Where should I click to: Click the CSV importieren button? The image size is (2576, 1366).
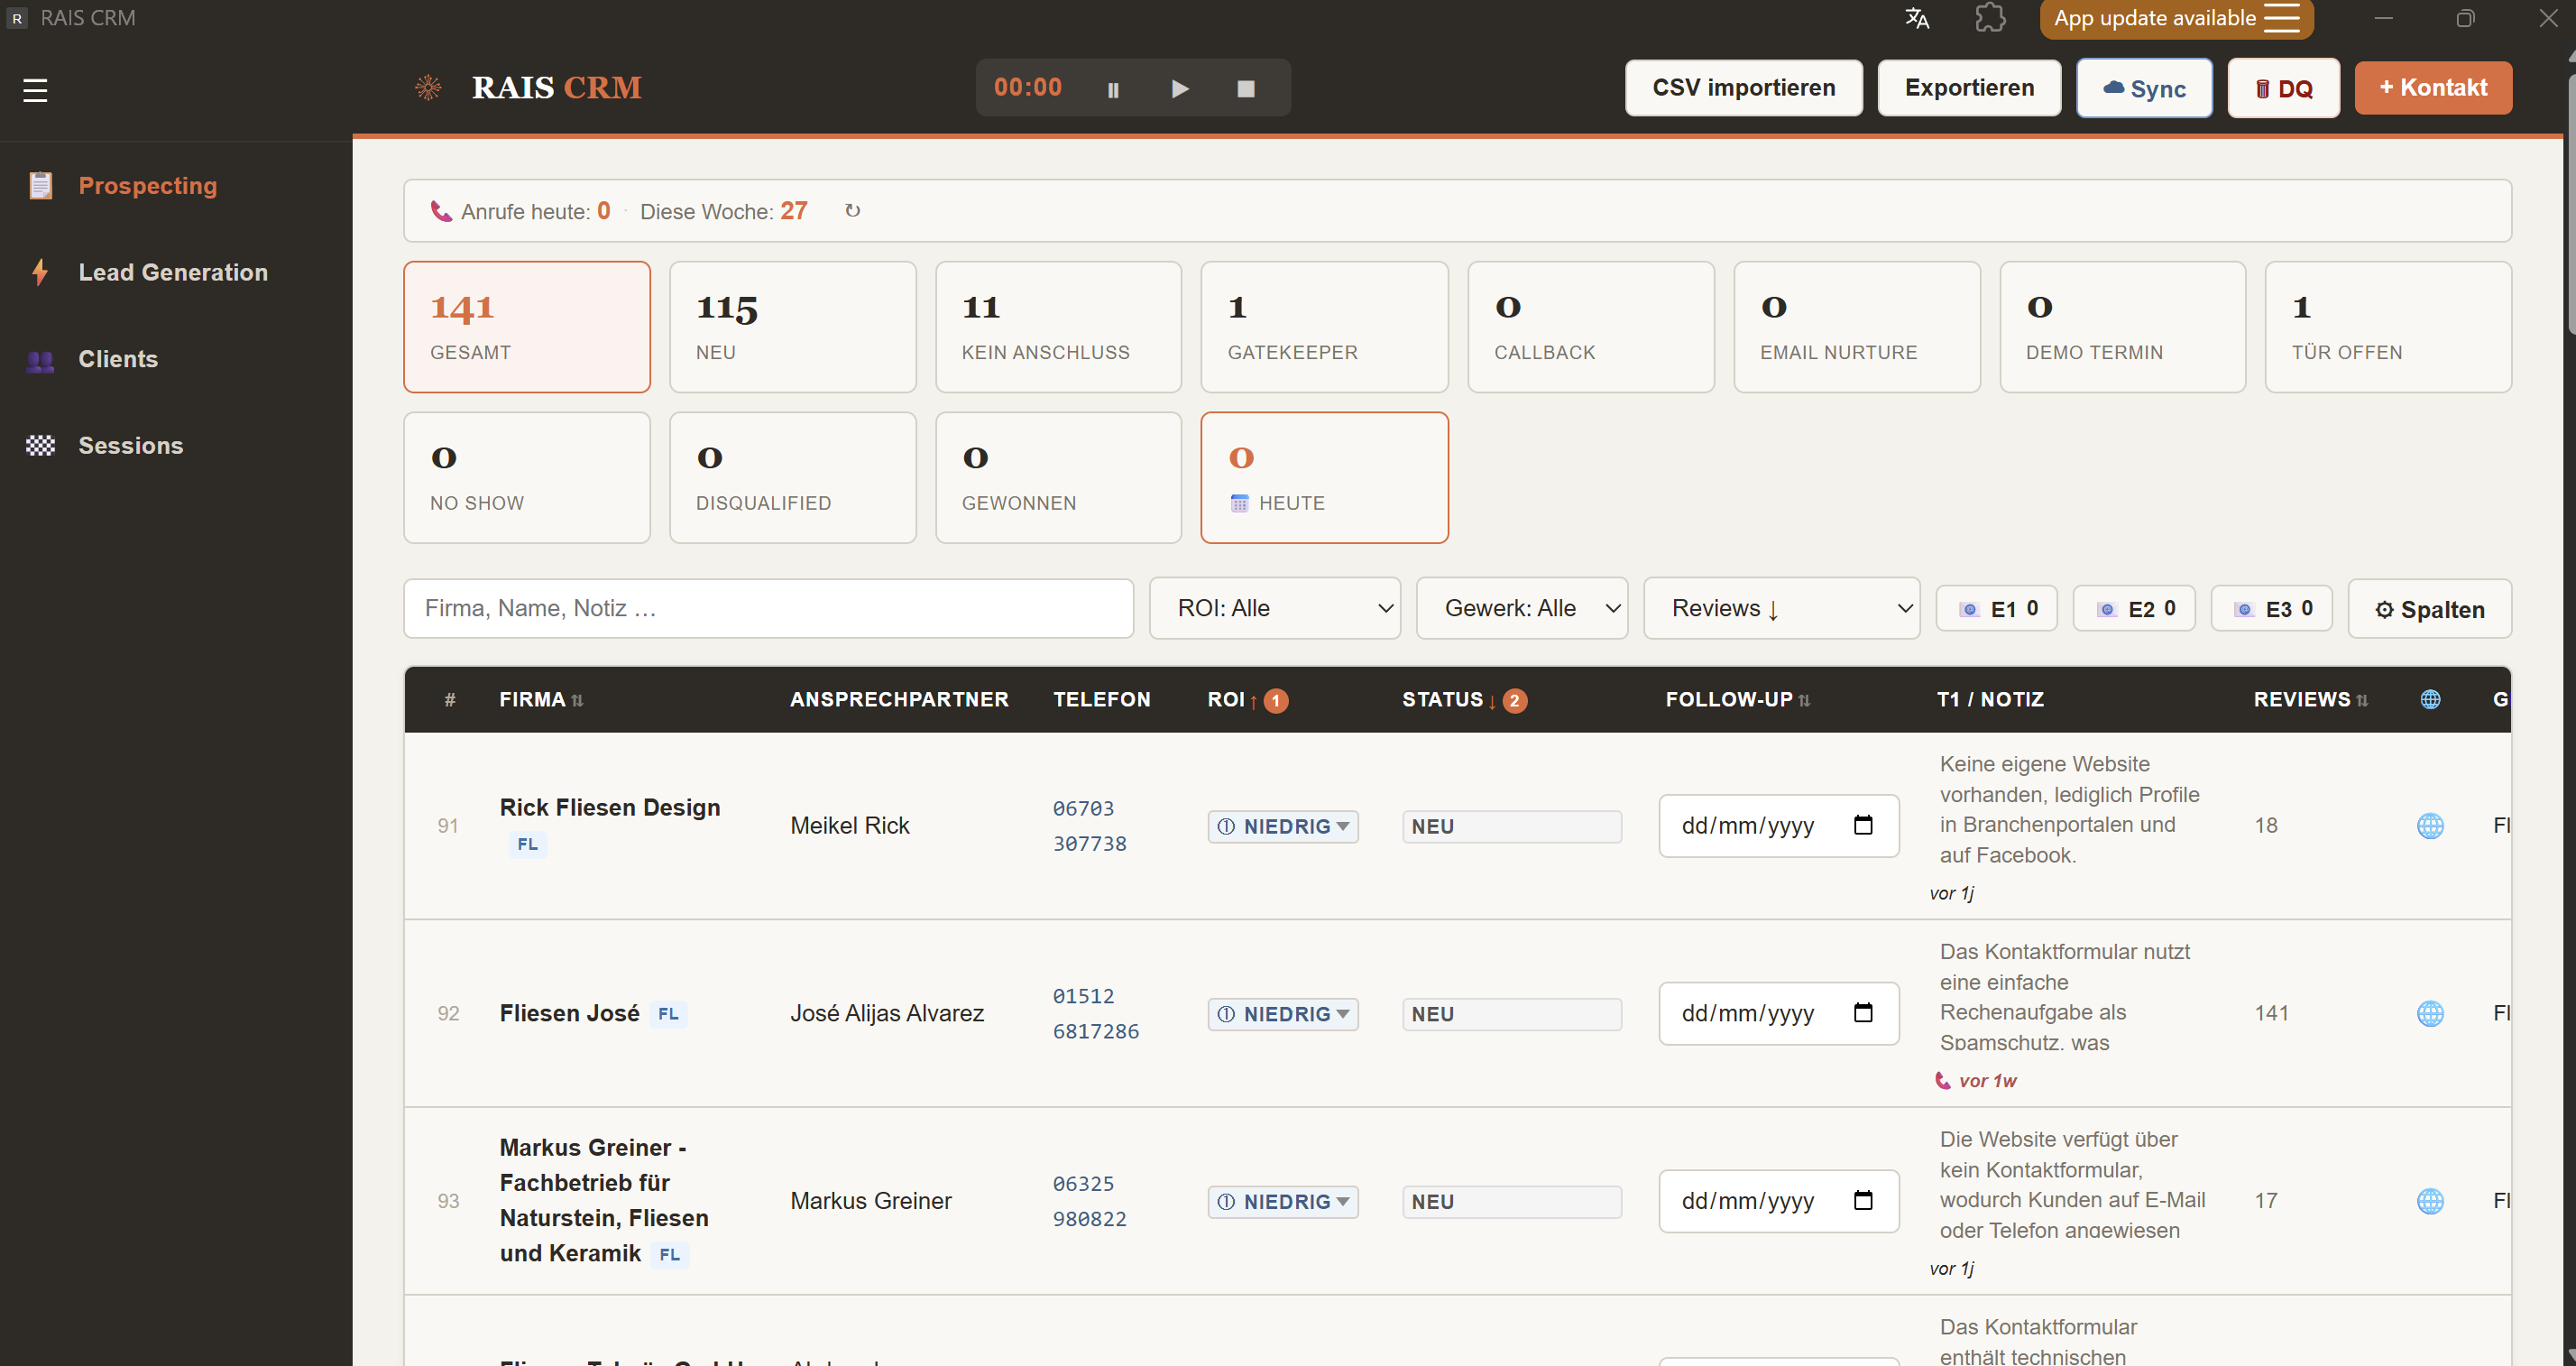[1744, 88]
